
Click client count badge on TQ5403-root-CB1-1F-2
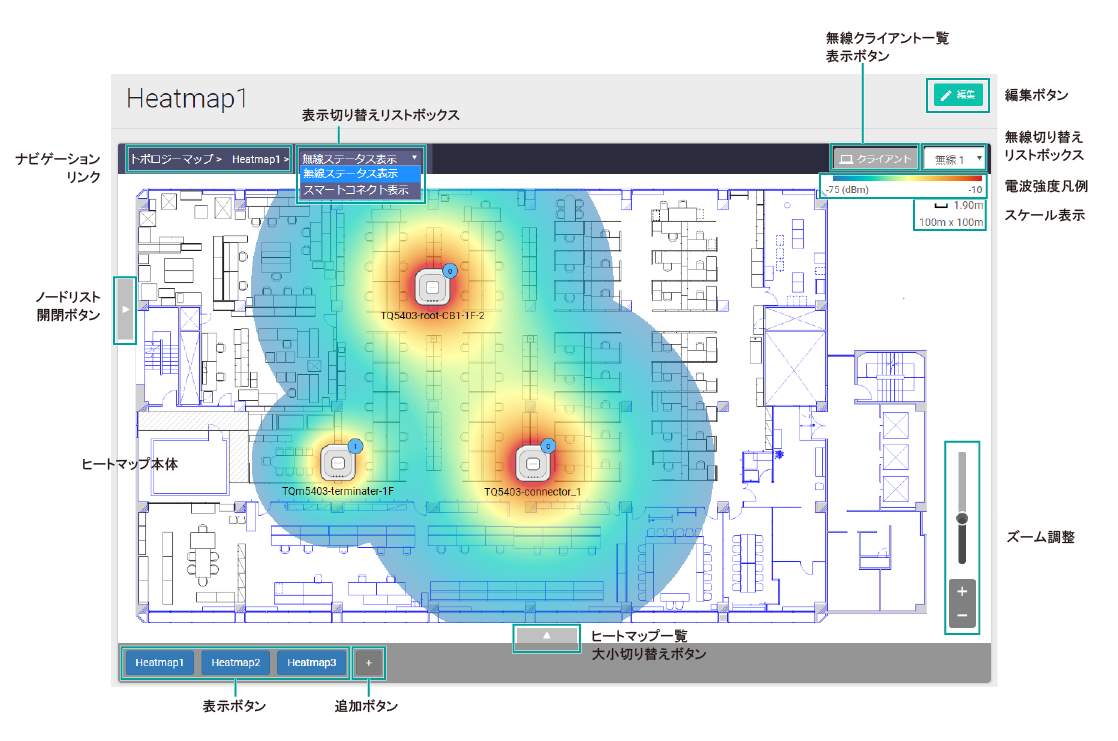(x=450, y=271)
